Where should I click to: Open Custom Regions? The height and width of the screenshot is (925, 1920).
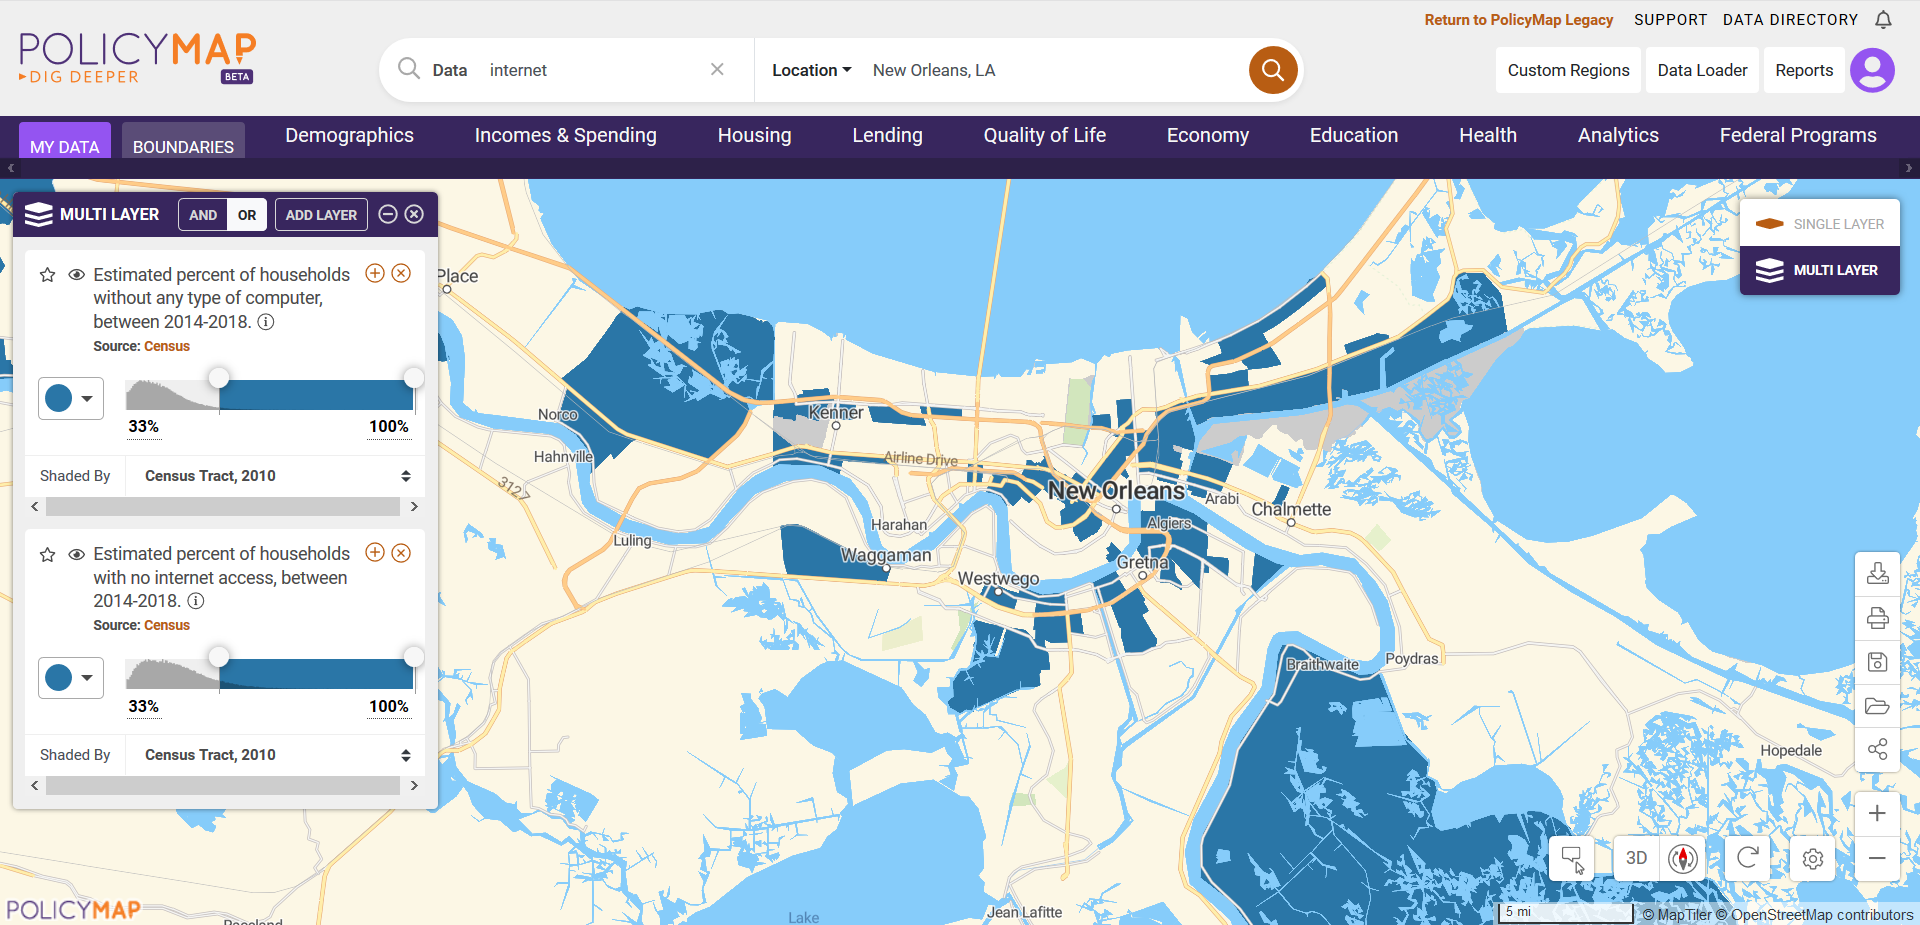(1568, 70)
